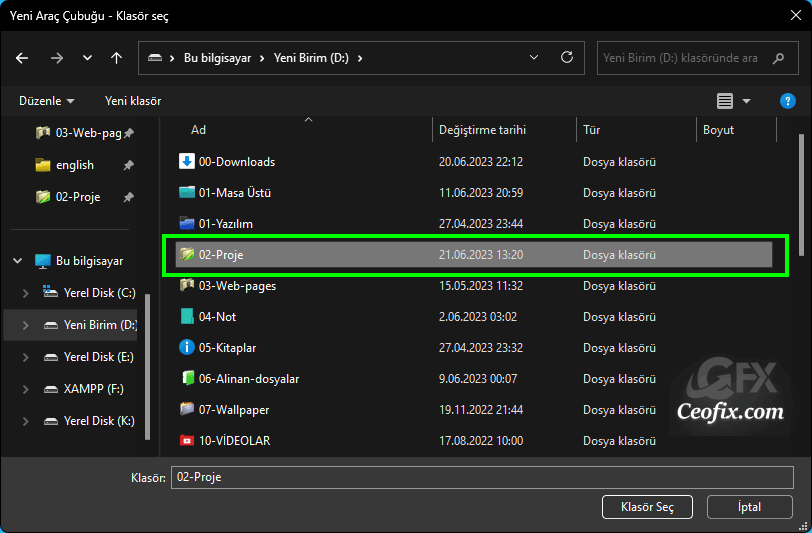This screenshot has height=533, width=812.
Task: Click the view layout icon
Action: 725,101
